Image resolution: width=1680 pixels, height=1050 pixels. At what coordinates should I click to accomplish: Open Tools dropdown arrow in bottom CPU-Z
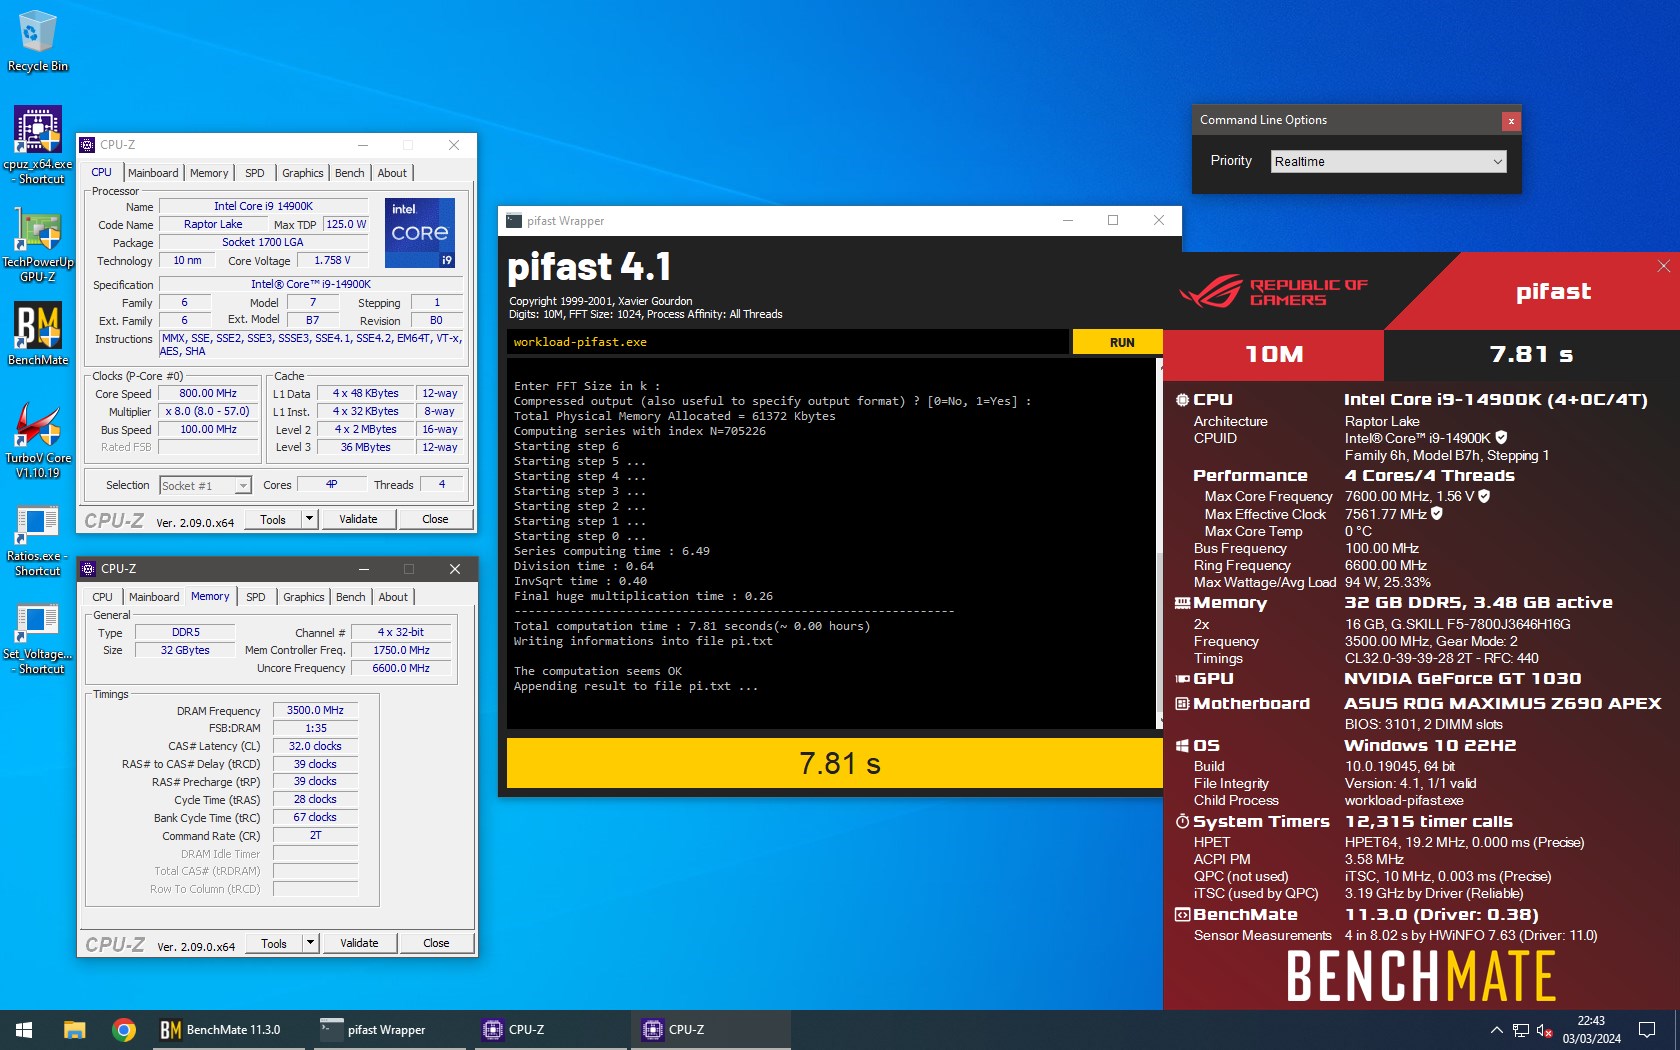[311, 943]
